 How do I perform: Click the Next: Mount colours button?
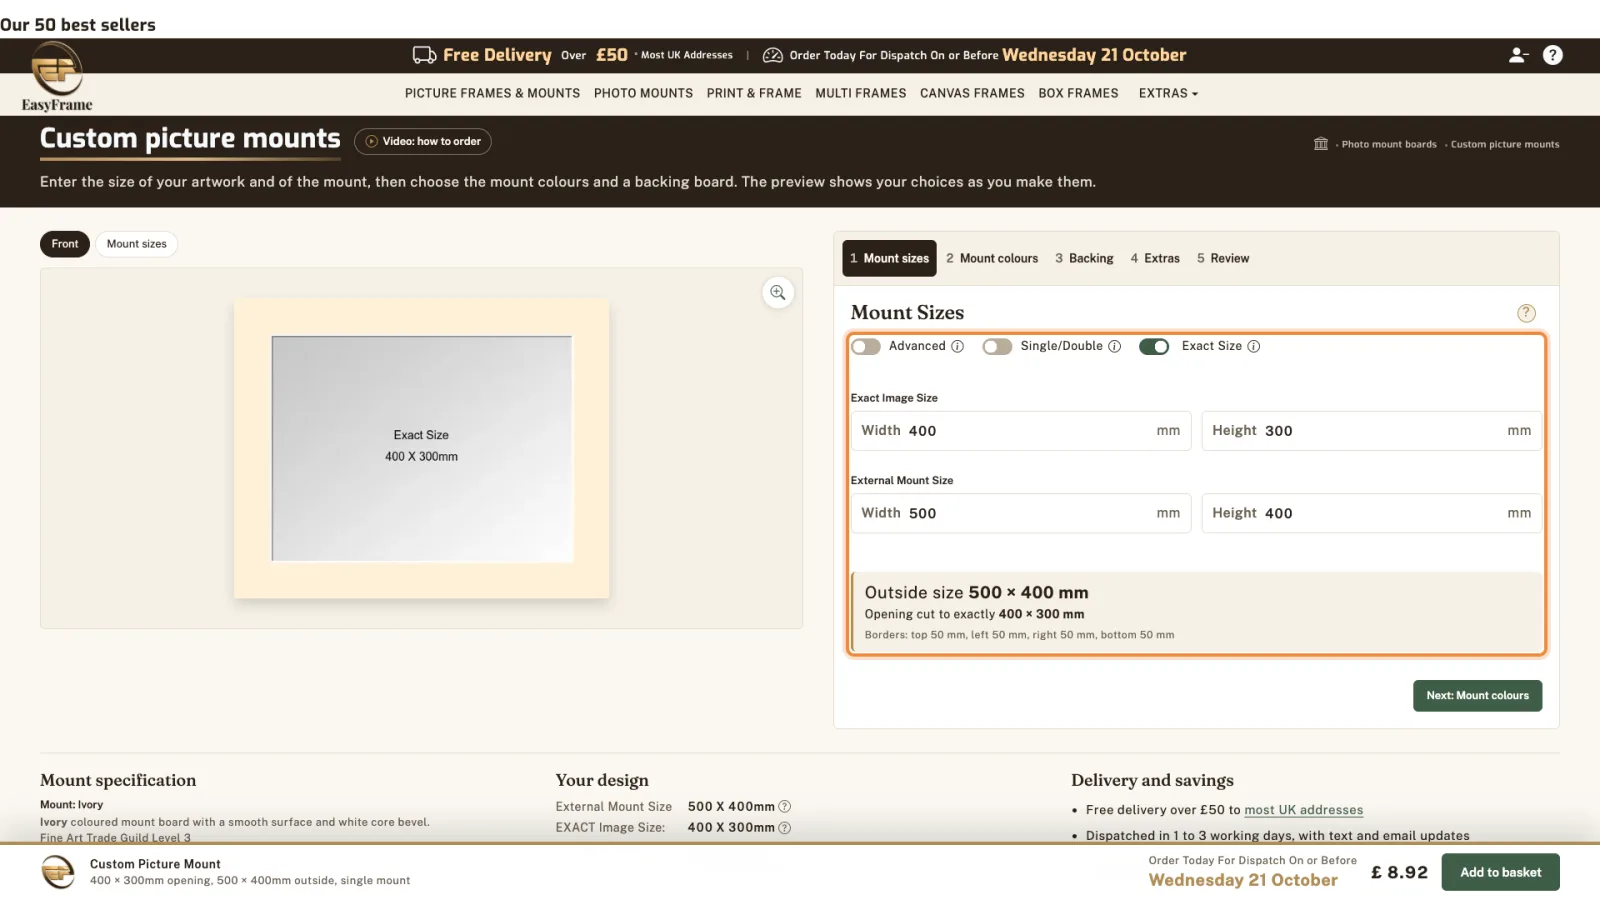1477,696
